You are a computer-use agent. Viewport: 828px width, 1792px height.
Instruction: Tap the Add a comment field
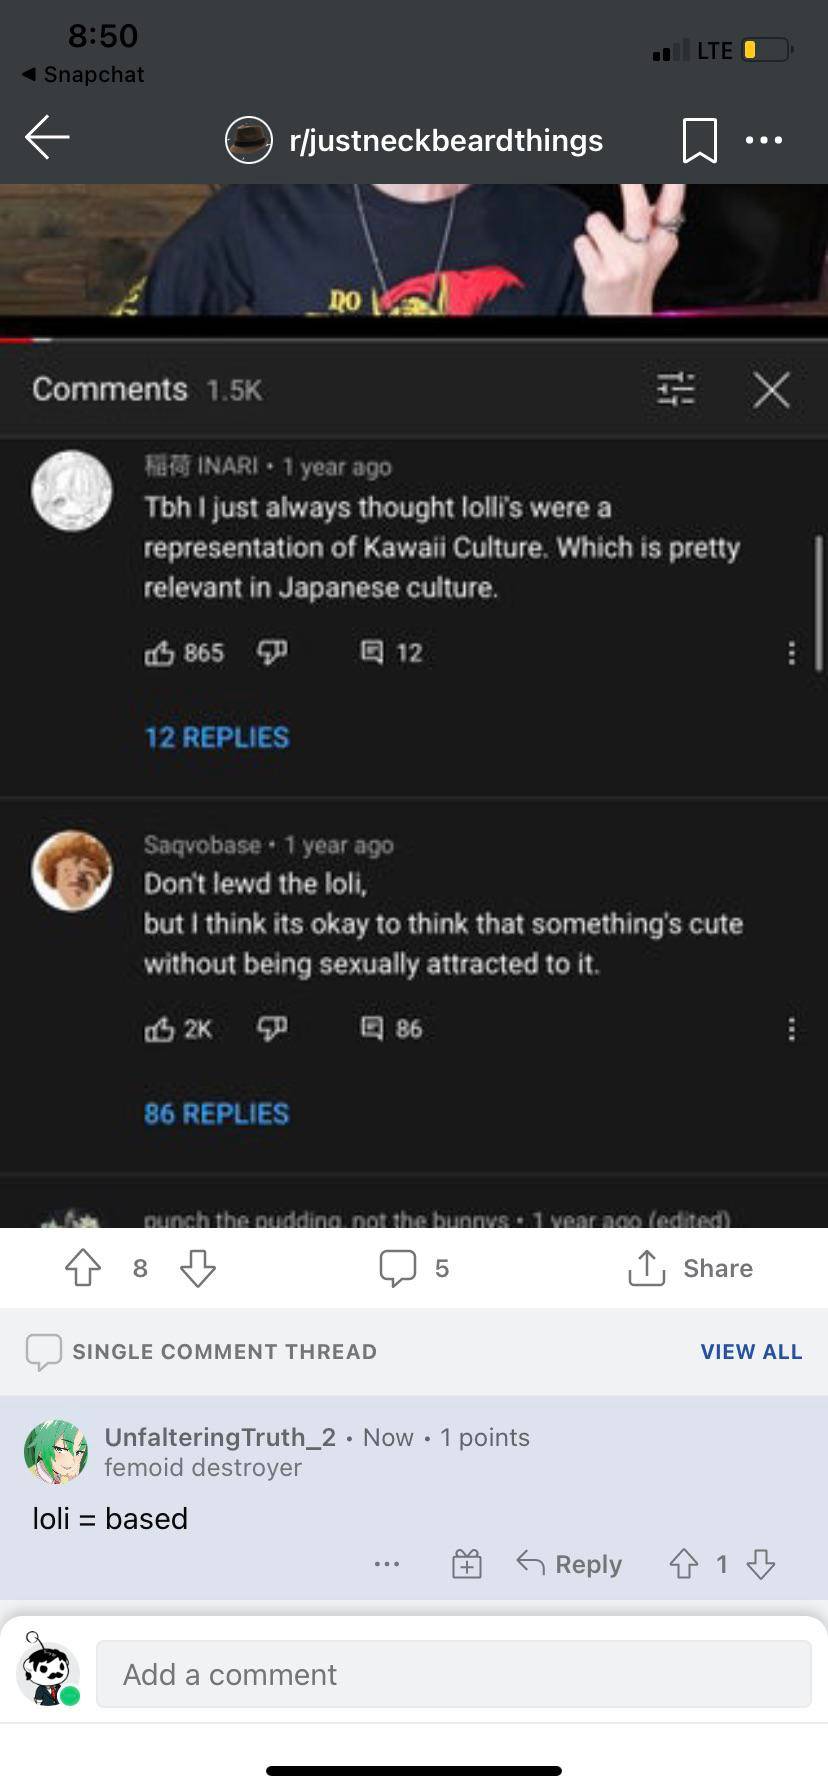[453, 1674]
